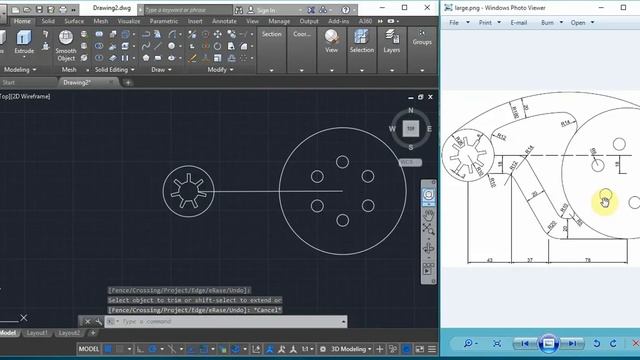The image size is (640, 360).
Task: Rotate image clockwise in Photo Viewer
Action: tap(613, 344)
